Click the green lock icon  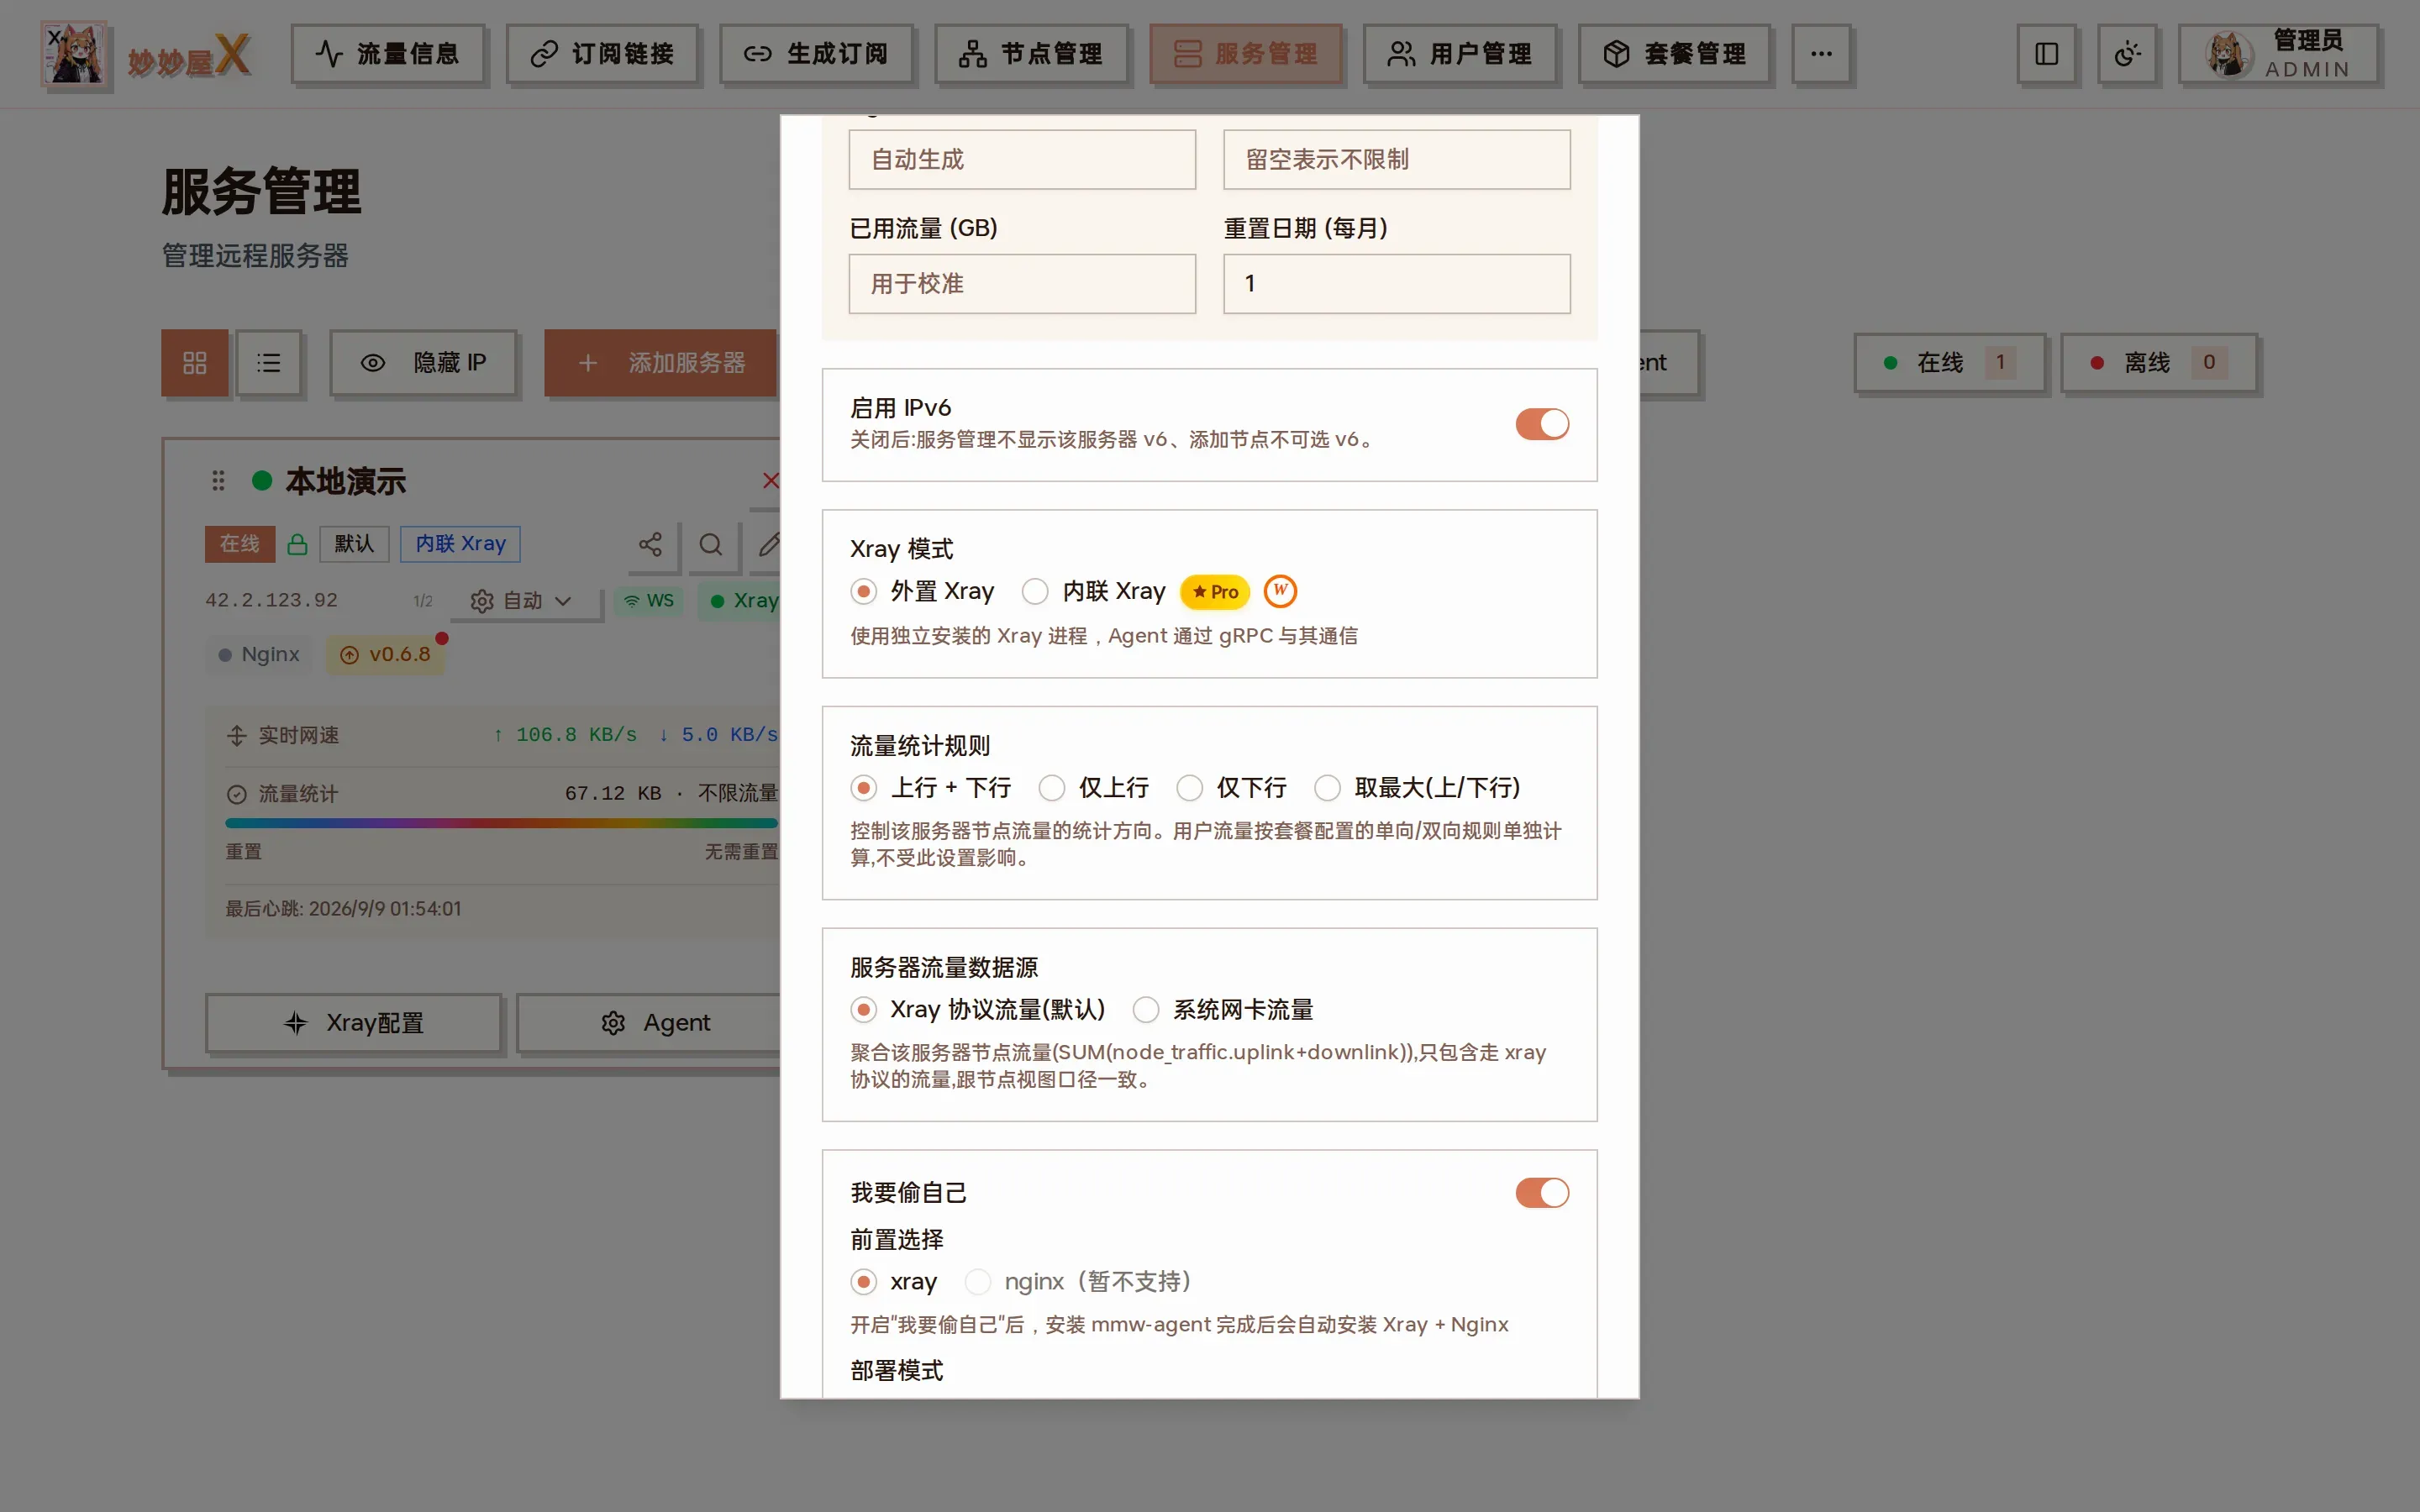click(x=297, y=544)
